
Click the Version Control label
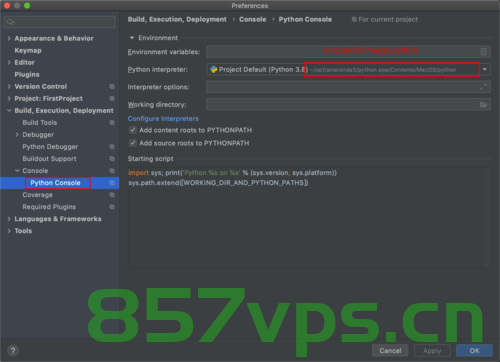pyautogui.click(x=41, y=86)
